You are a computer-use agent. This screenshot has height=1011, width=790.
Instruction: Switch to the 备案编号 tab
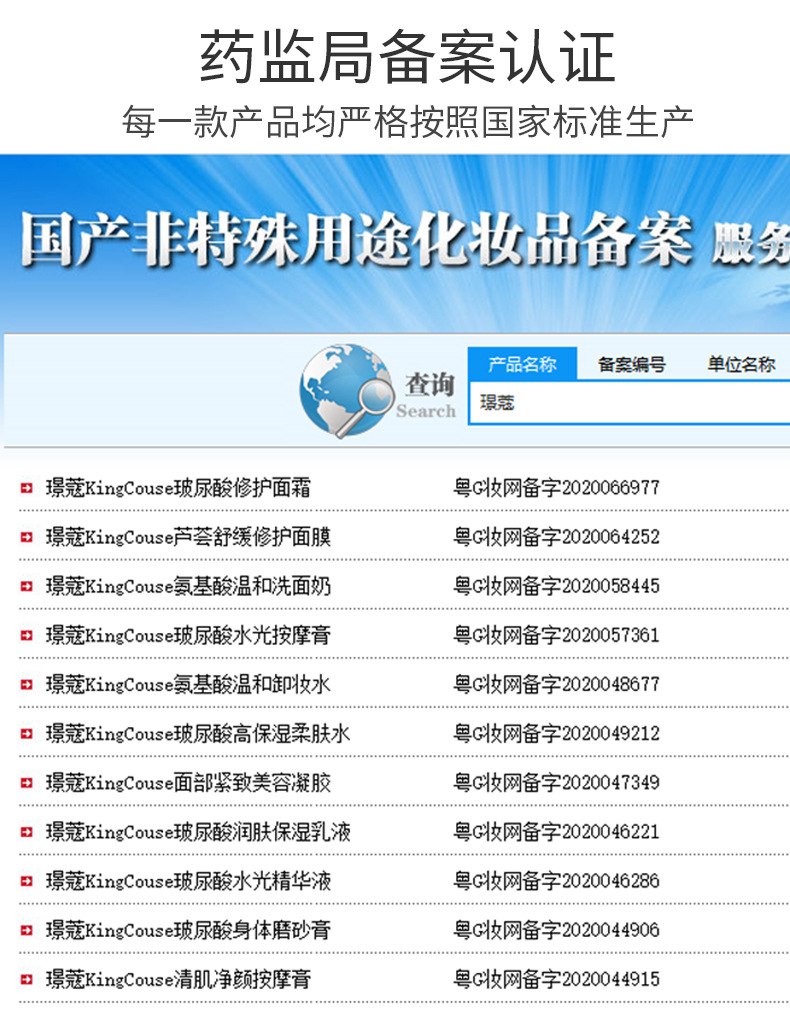(x=631, y=365)
